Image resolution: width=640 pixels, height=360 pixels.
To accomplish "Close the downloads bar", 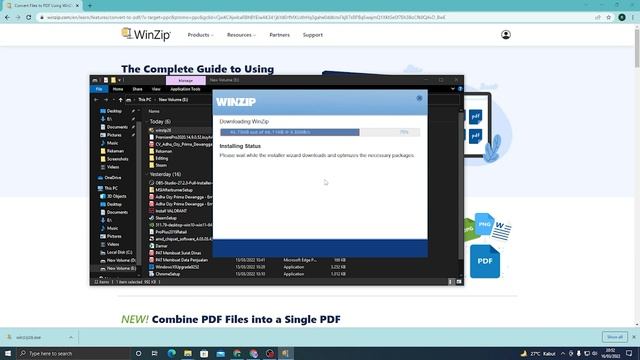I will [x=634, y=337].
